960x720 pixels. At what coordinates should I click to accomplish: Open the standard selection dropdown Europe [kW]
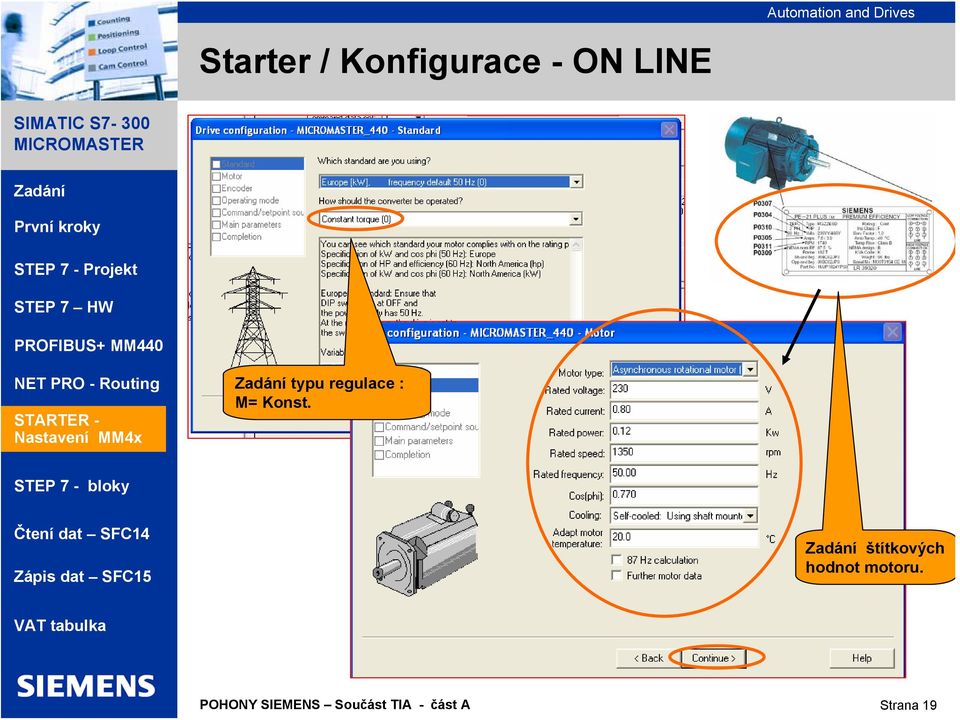click(576, 182)
